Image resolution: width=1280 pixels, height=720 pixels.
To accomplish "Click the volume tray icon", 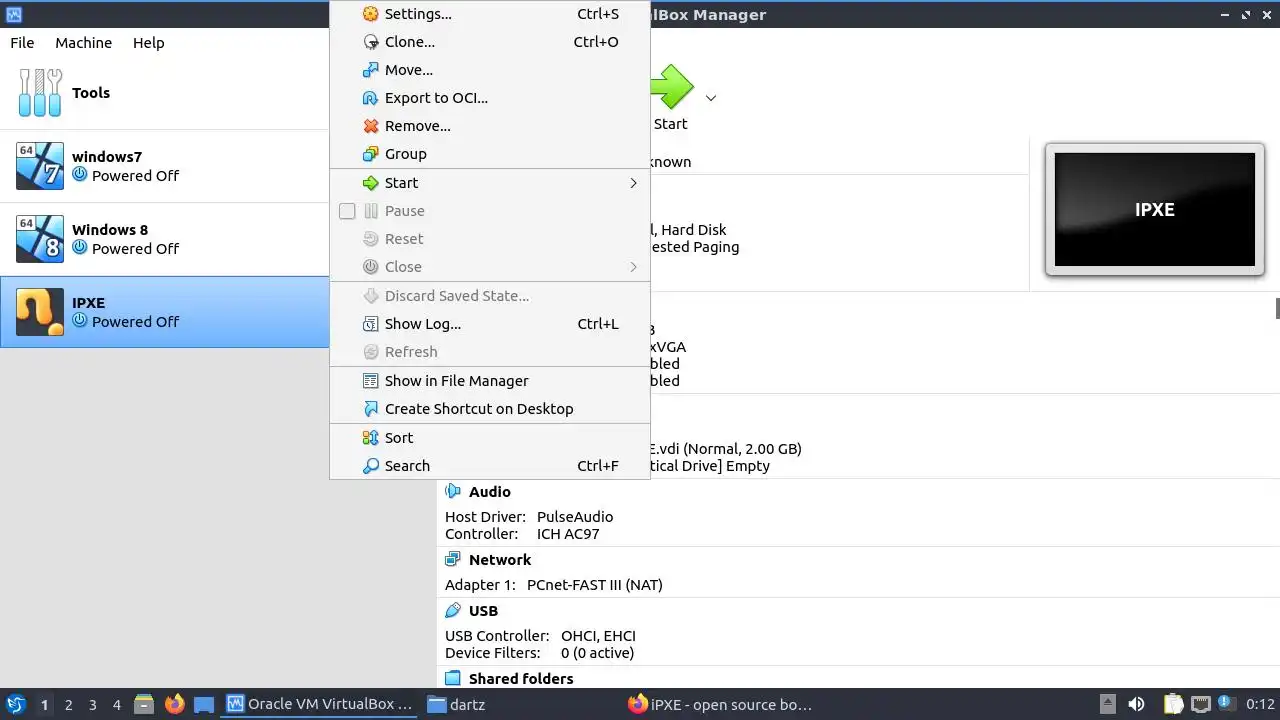I will [x=1136, y=705].
